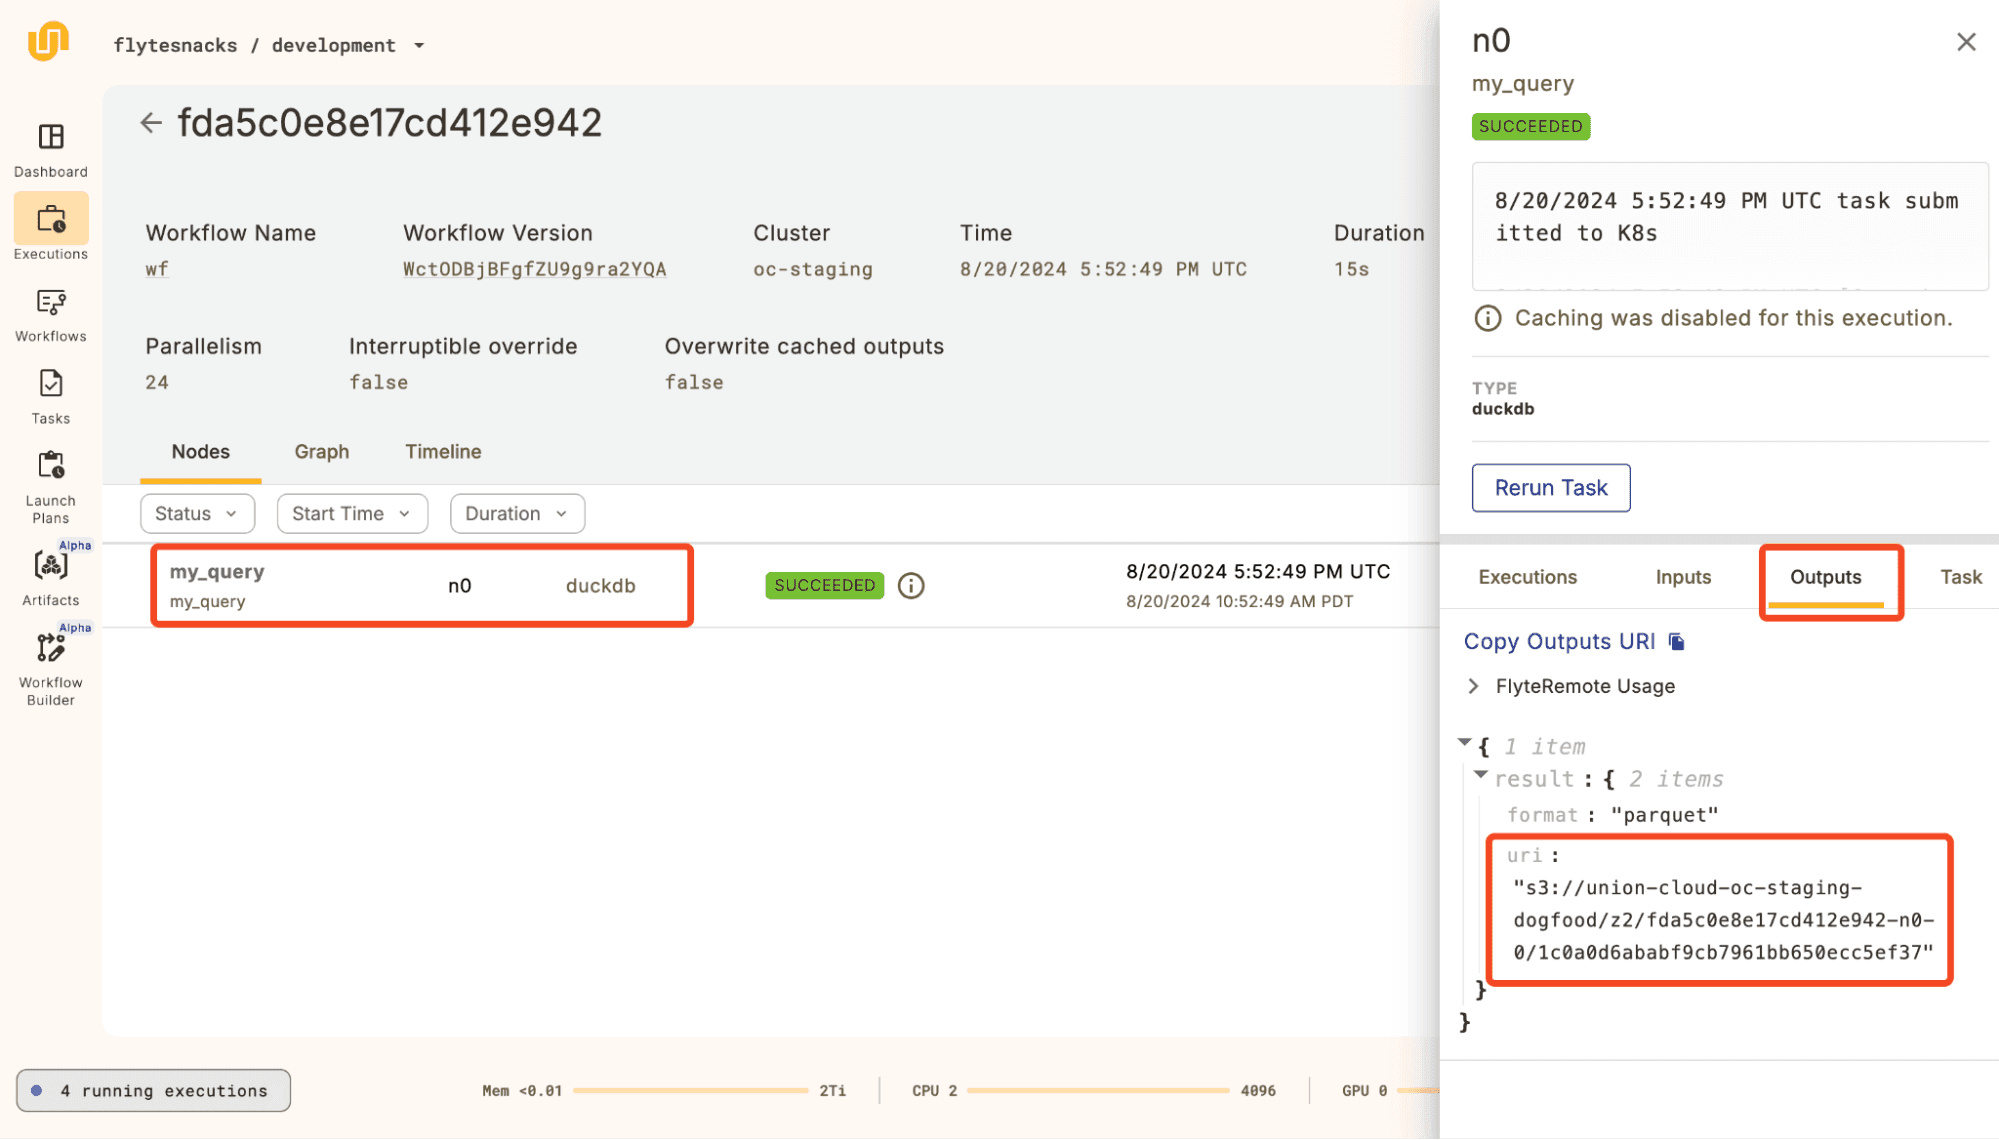This screenshot has width=1999, height=1140.
Task: Open the Status filter dropdown
Action: click(197, 514)
